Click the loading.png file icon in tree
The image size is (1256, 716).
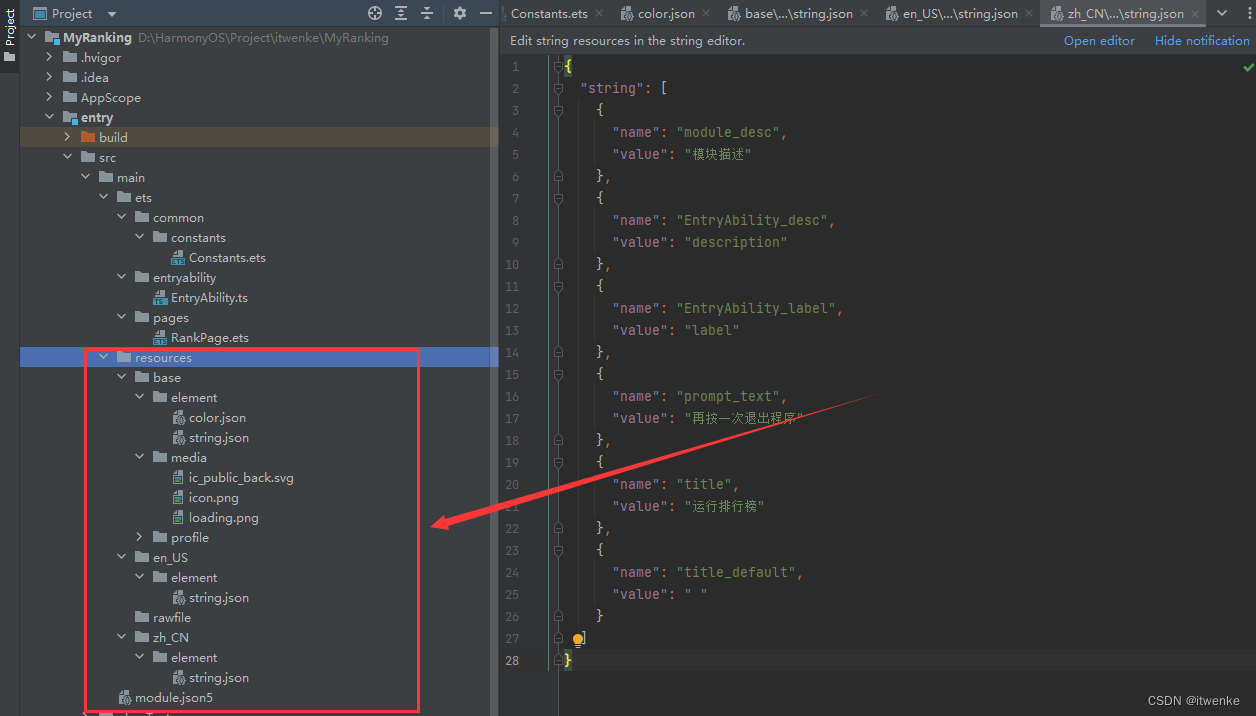[178, 518]
